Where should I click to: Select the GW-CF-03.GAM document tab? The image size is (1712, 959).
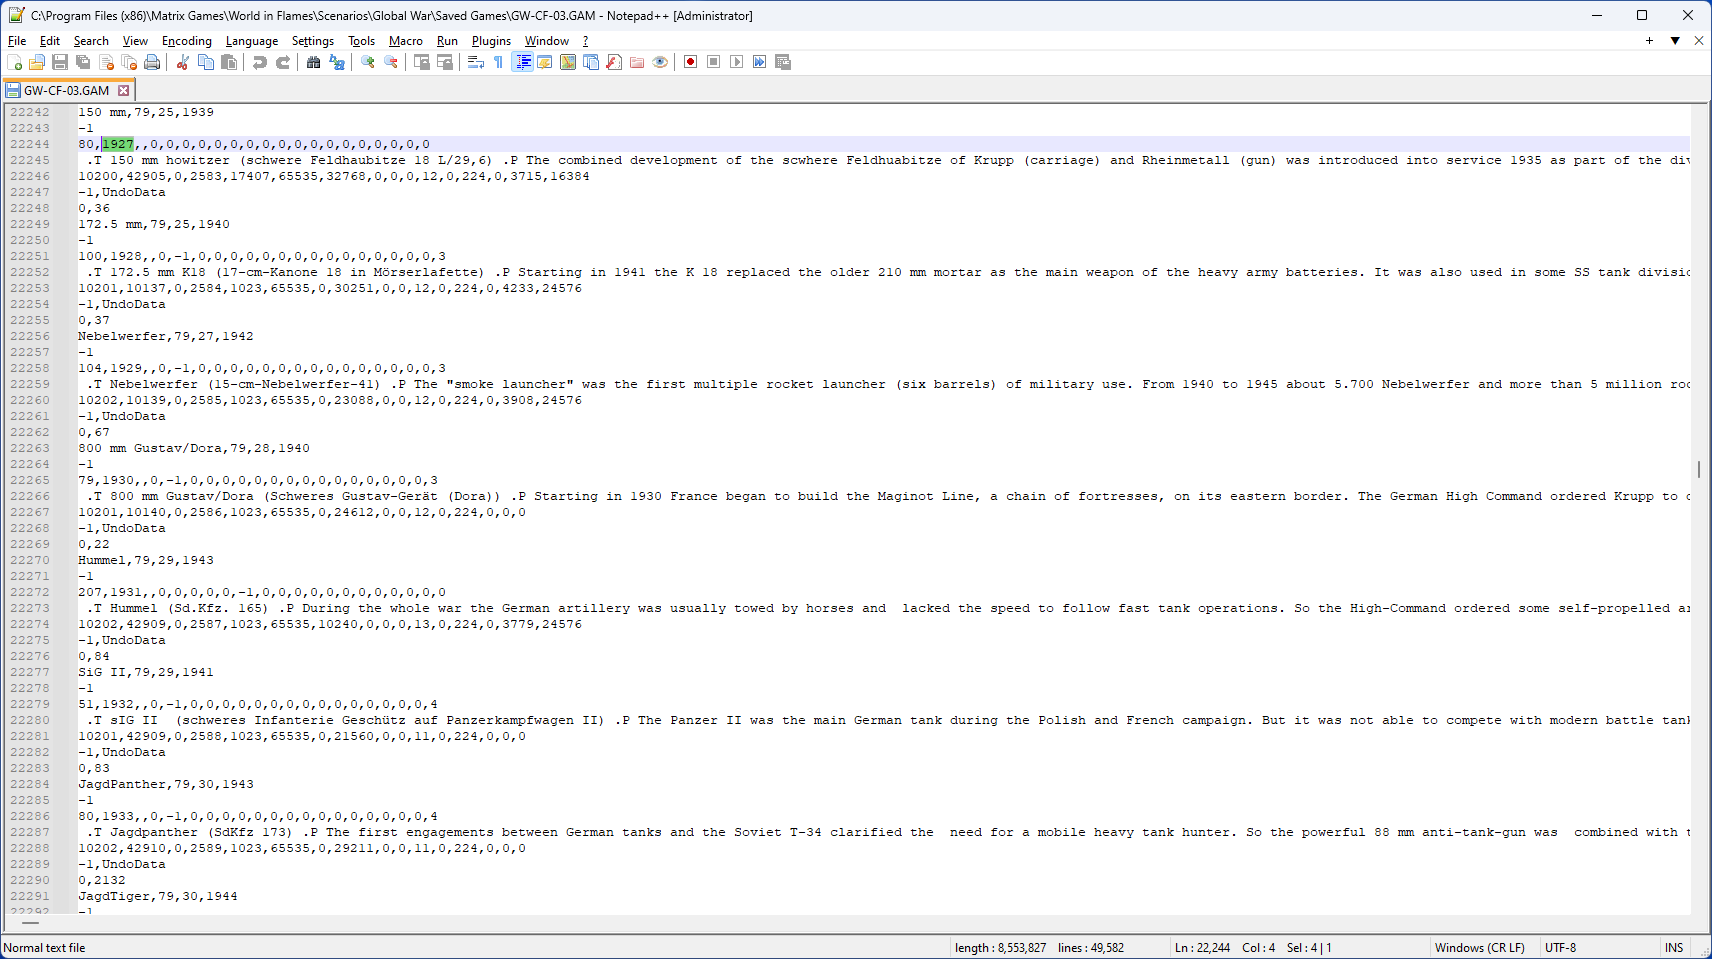pos(65,89)
